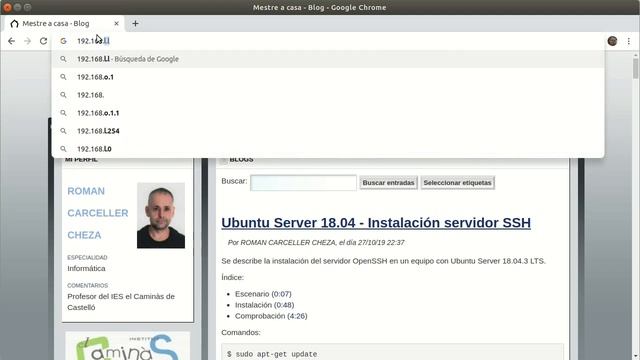Open post Ubuntu Server 18.04 - Instalación servidor SSH

click(x=376, y=223)
